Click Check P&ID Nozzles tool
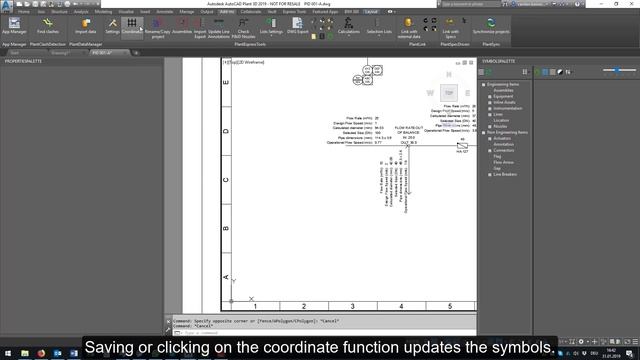 click(x=243, y=28)
